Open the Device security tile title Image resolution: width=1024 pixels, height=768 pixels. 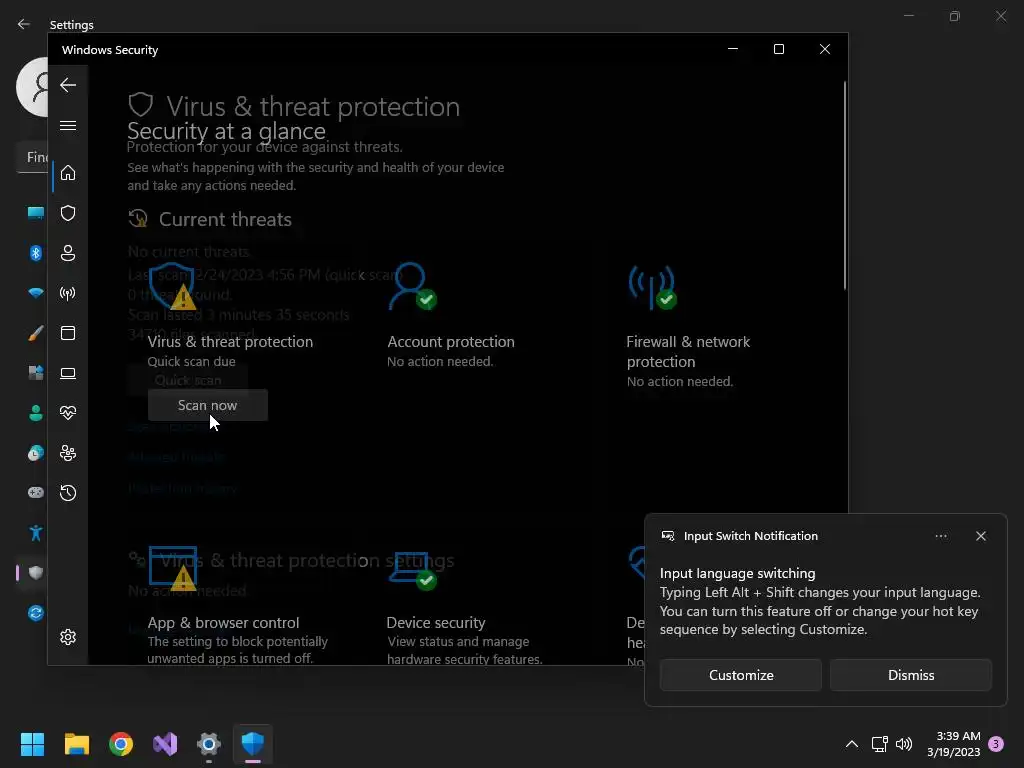[436, 623]
